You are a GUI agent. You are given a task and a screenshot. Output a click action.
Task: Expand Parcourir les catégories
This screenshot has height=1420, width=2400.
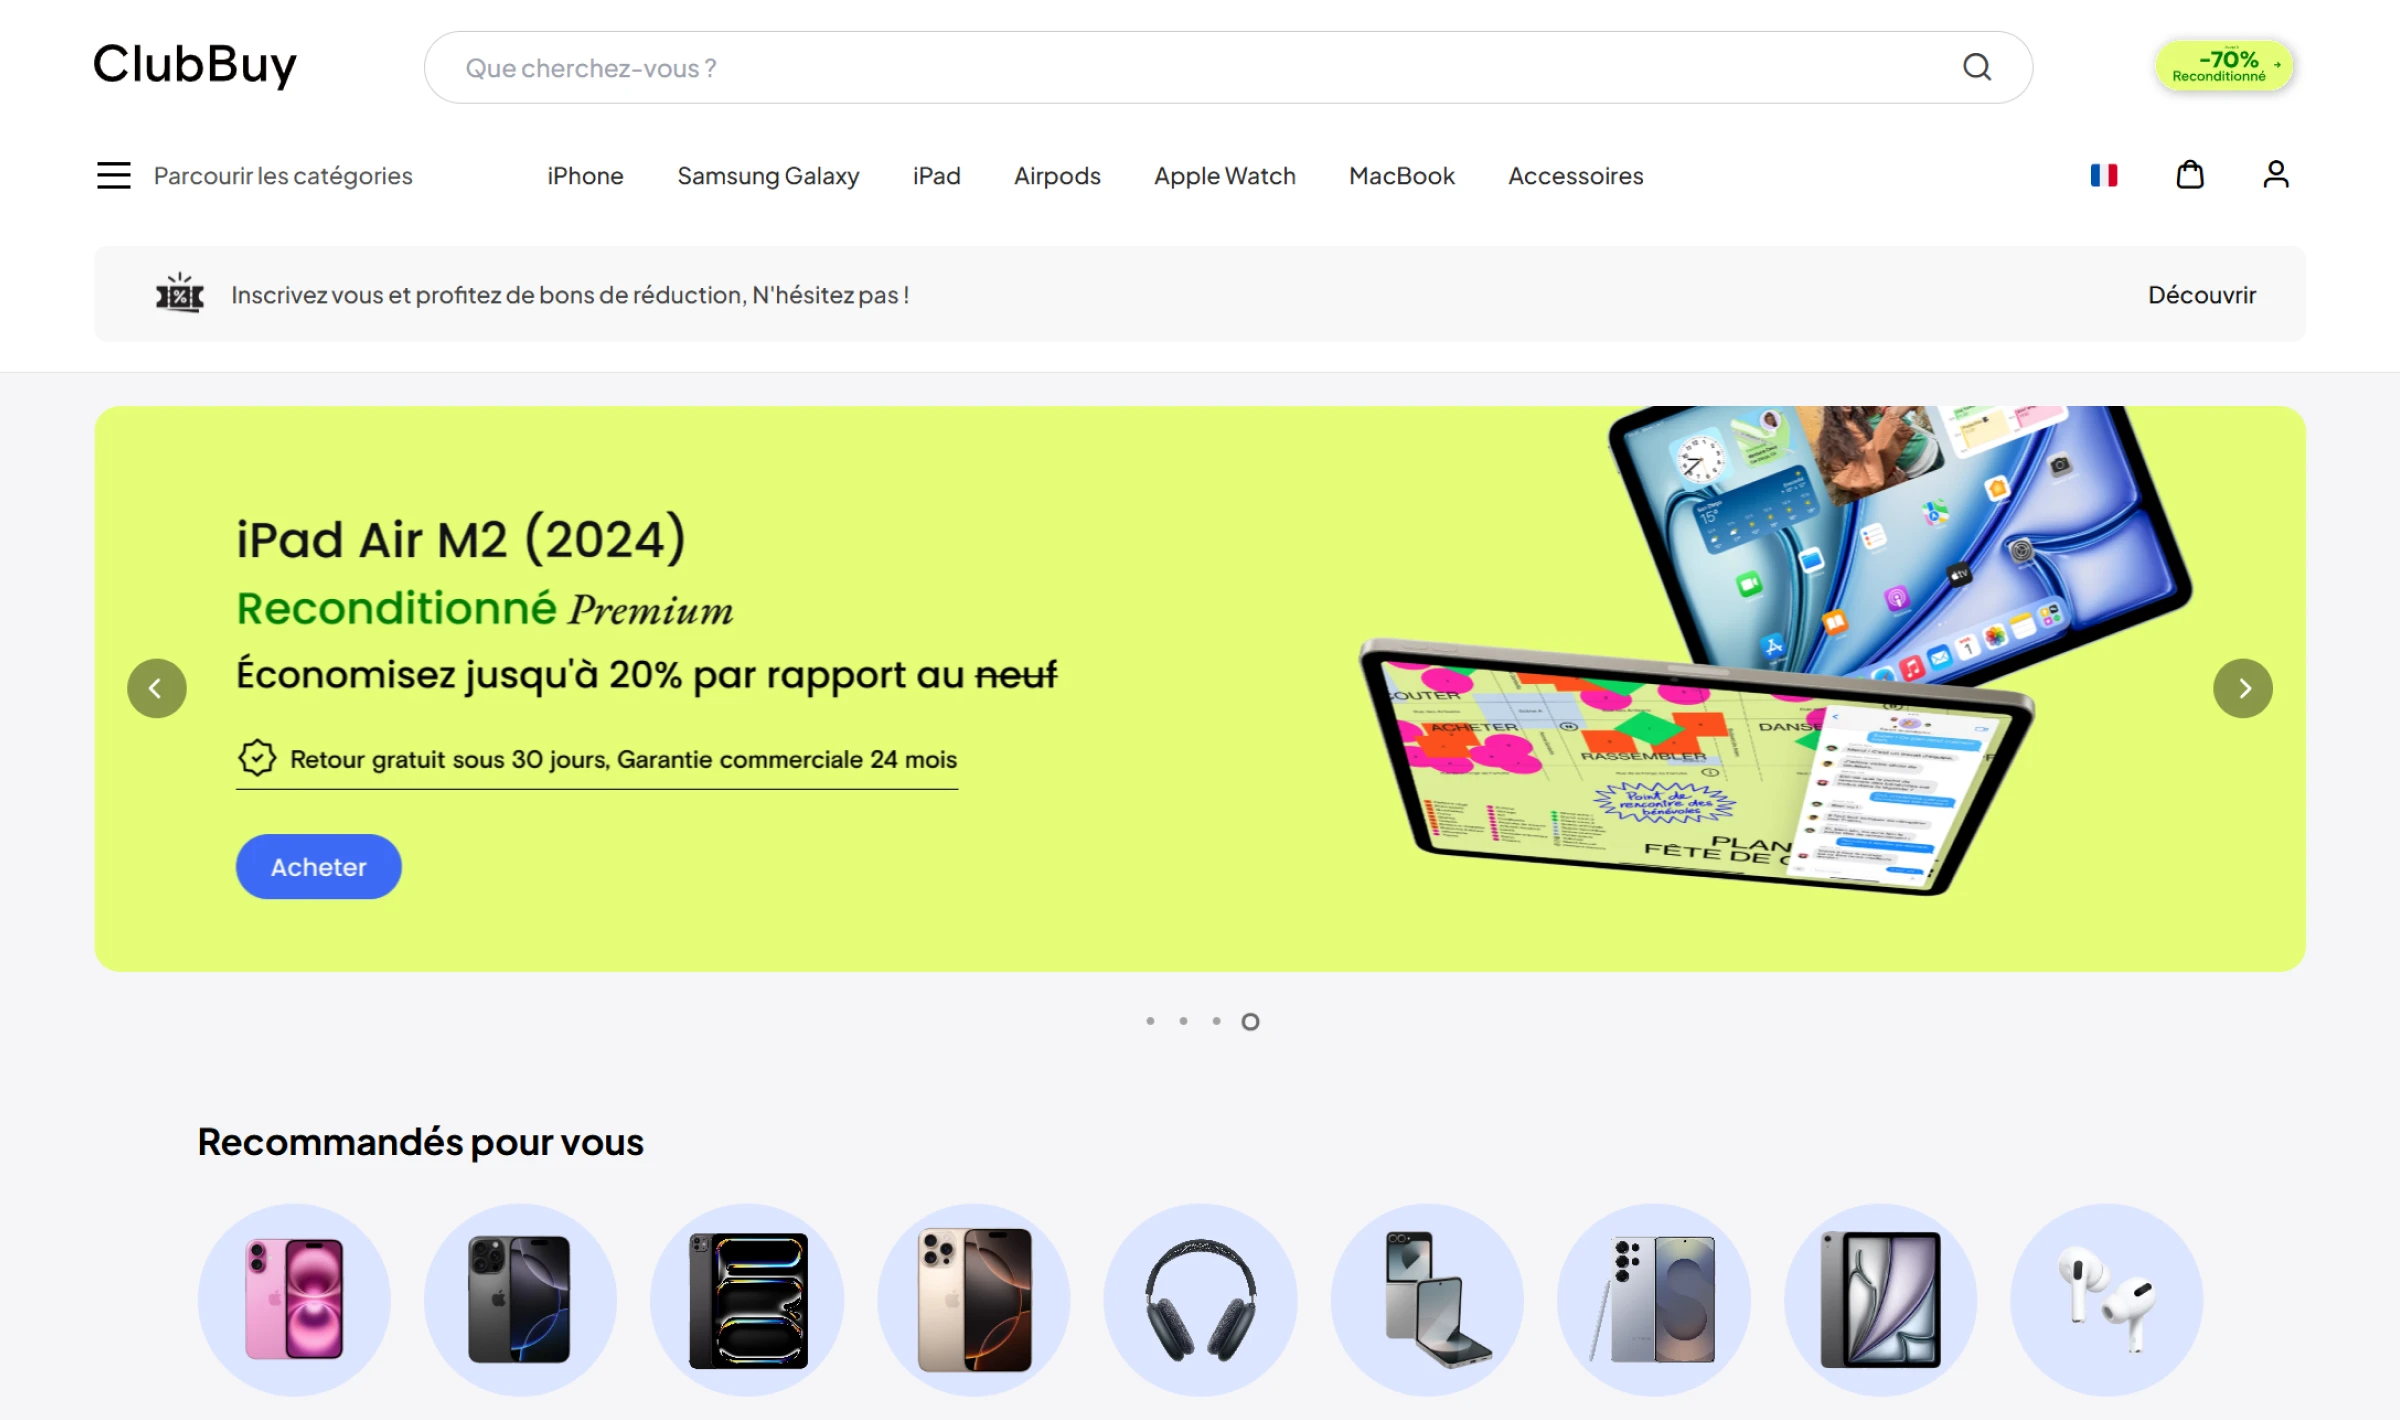pos(283,176)
